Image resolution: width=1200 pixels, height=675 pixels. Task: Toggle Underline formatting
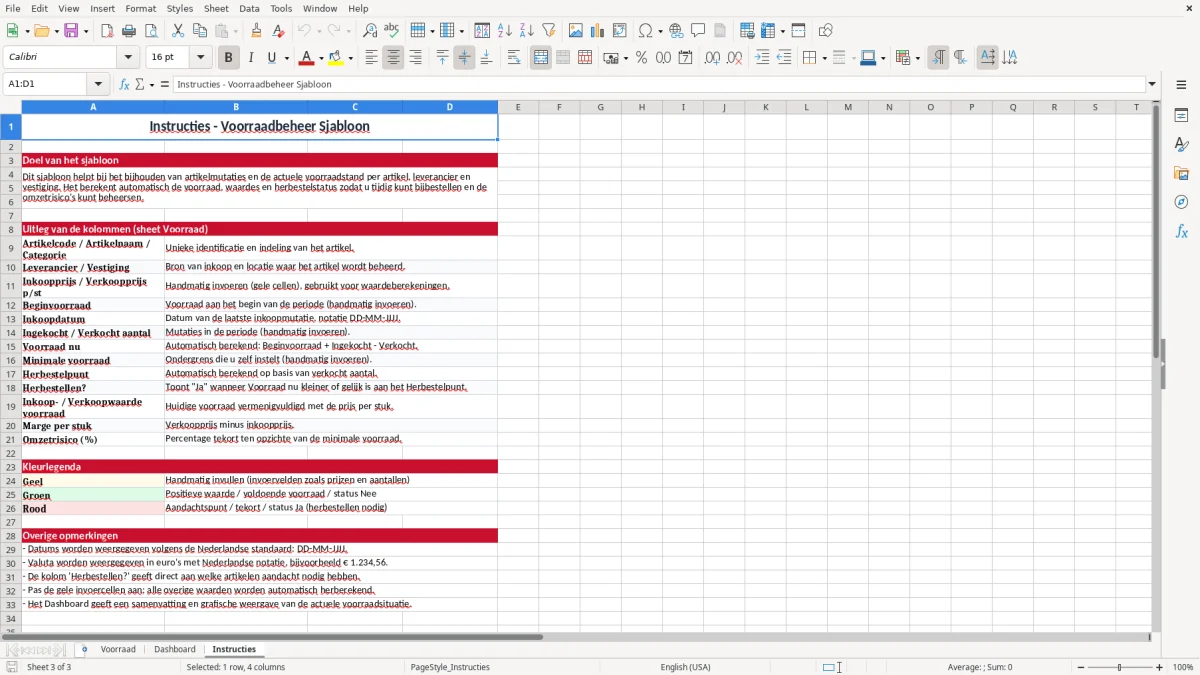[x=272, y=58]
